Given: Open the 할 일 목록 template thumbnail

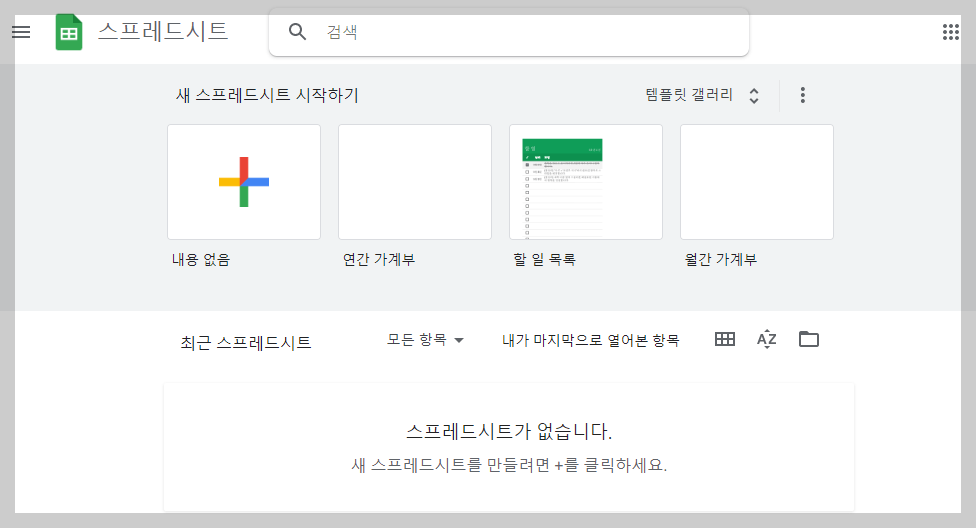Looking at the screenshot, I should [586, 182].
